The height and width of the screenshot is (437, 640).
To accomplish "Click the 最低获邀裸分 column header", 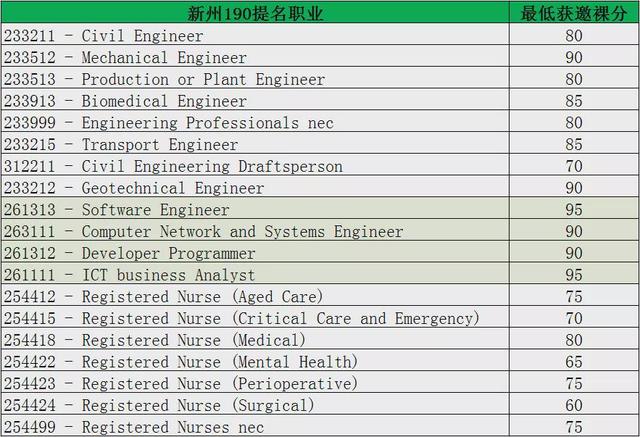I will 573,14.
